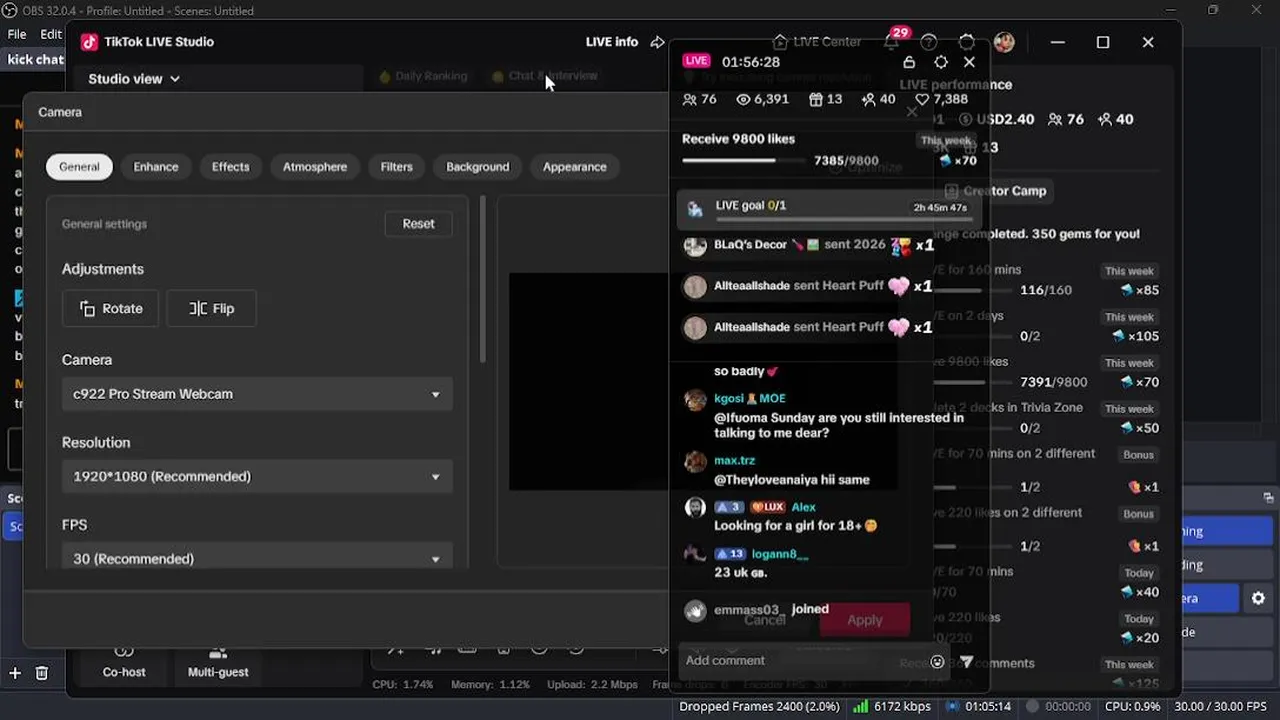Click the Co-host button
The height and width of the screenshot is (720, 1280).
tap(124, 663)
